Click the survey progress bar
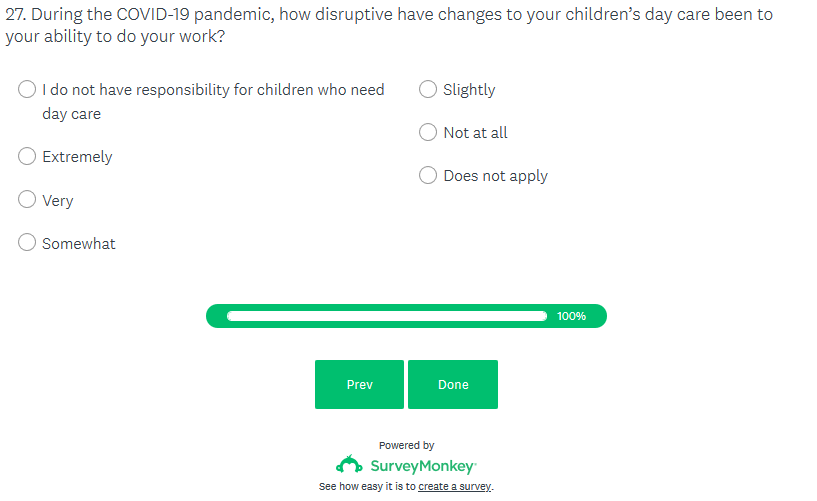The height and width of the screenshot is (501, 817). pyautogui.click(x=386, y=316)
